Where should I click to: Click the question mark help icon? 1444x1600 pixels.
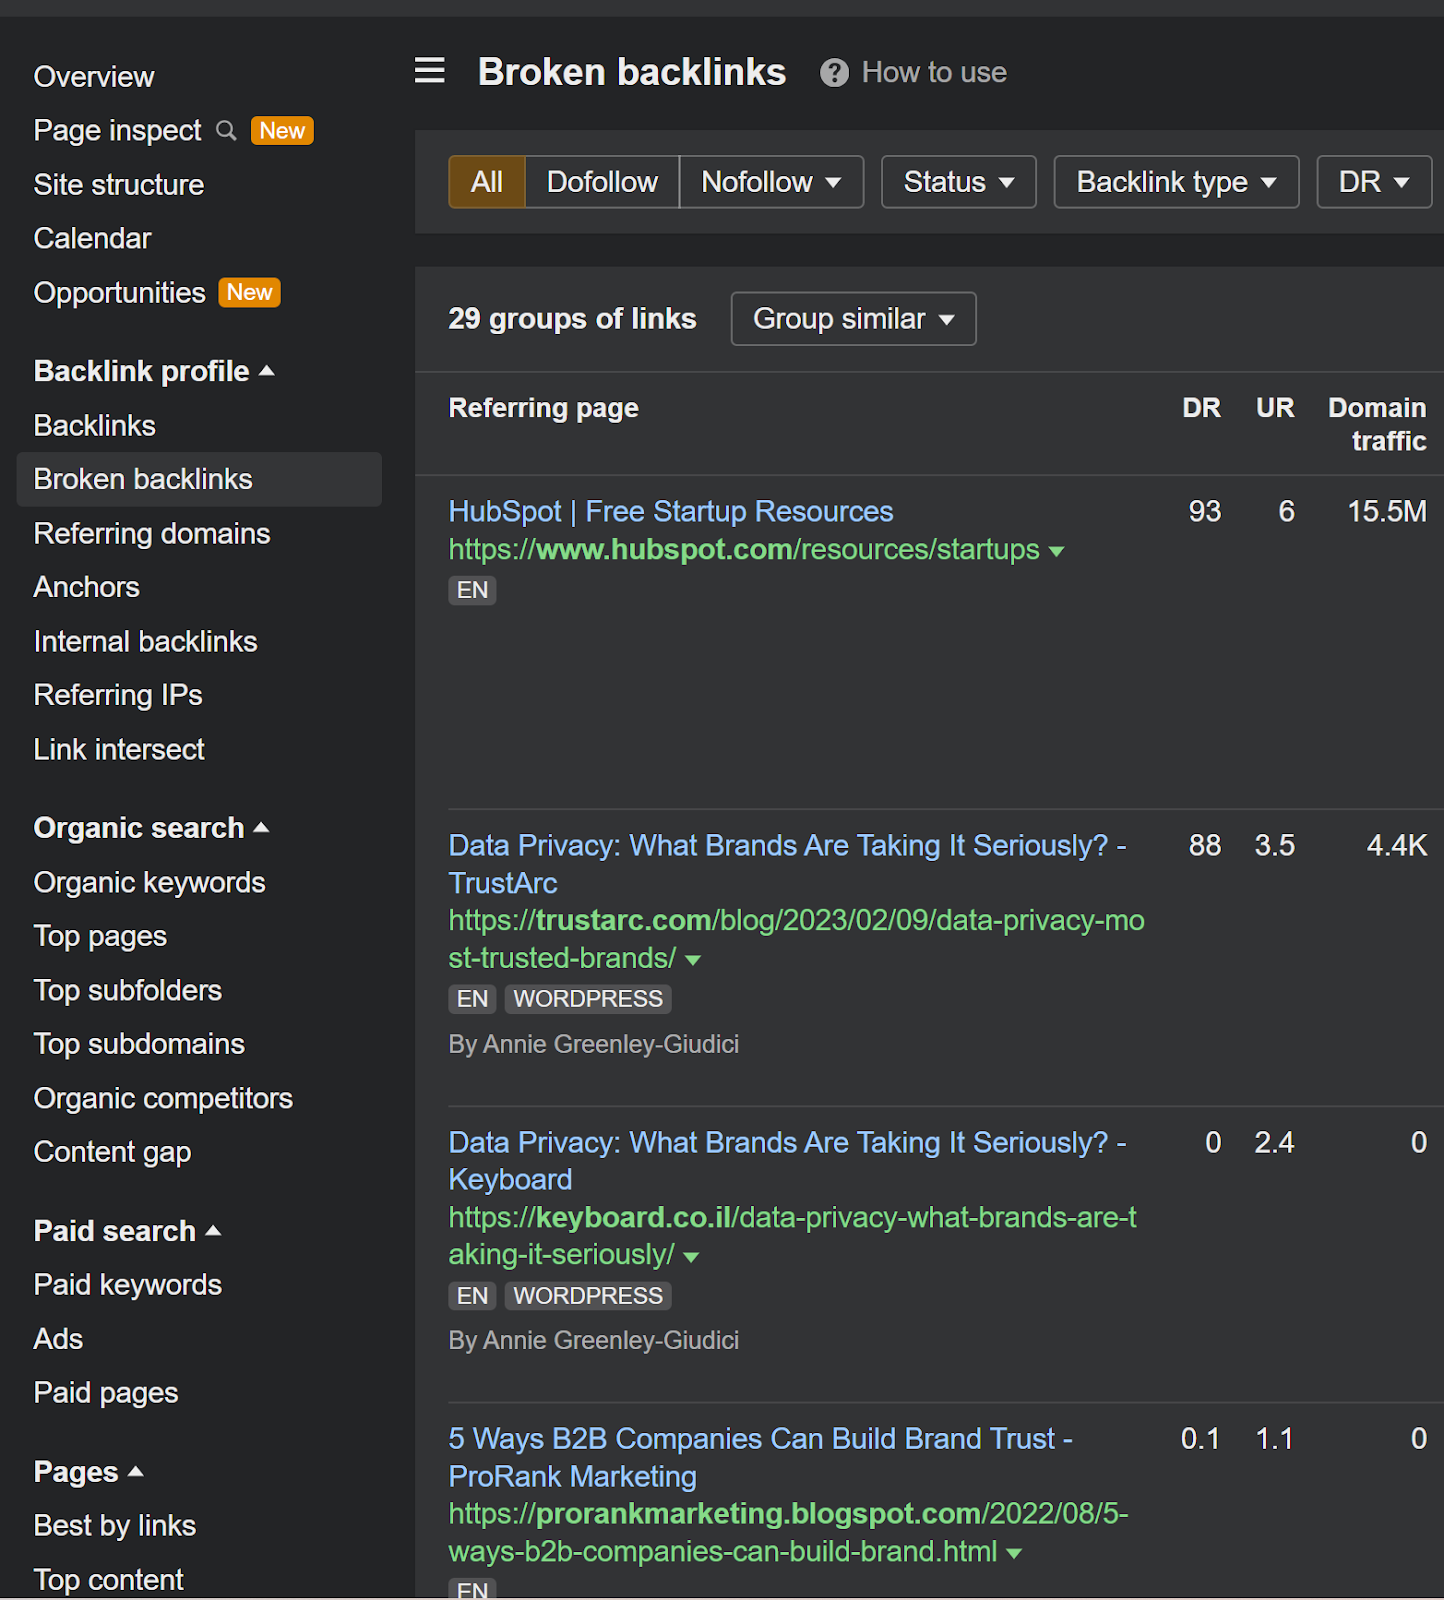tap(834, 73)
